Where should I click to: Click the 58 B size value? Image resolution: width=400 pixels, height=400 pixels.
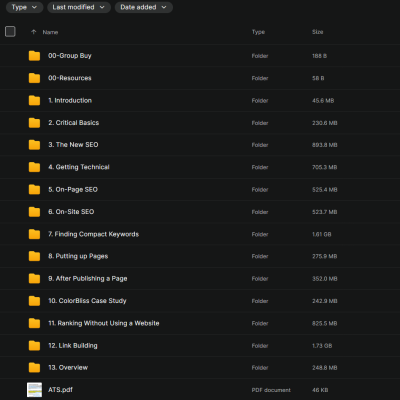tap(318, 78)
